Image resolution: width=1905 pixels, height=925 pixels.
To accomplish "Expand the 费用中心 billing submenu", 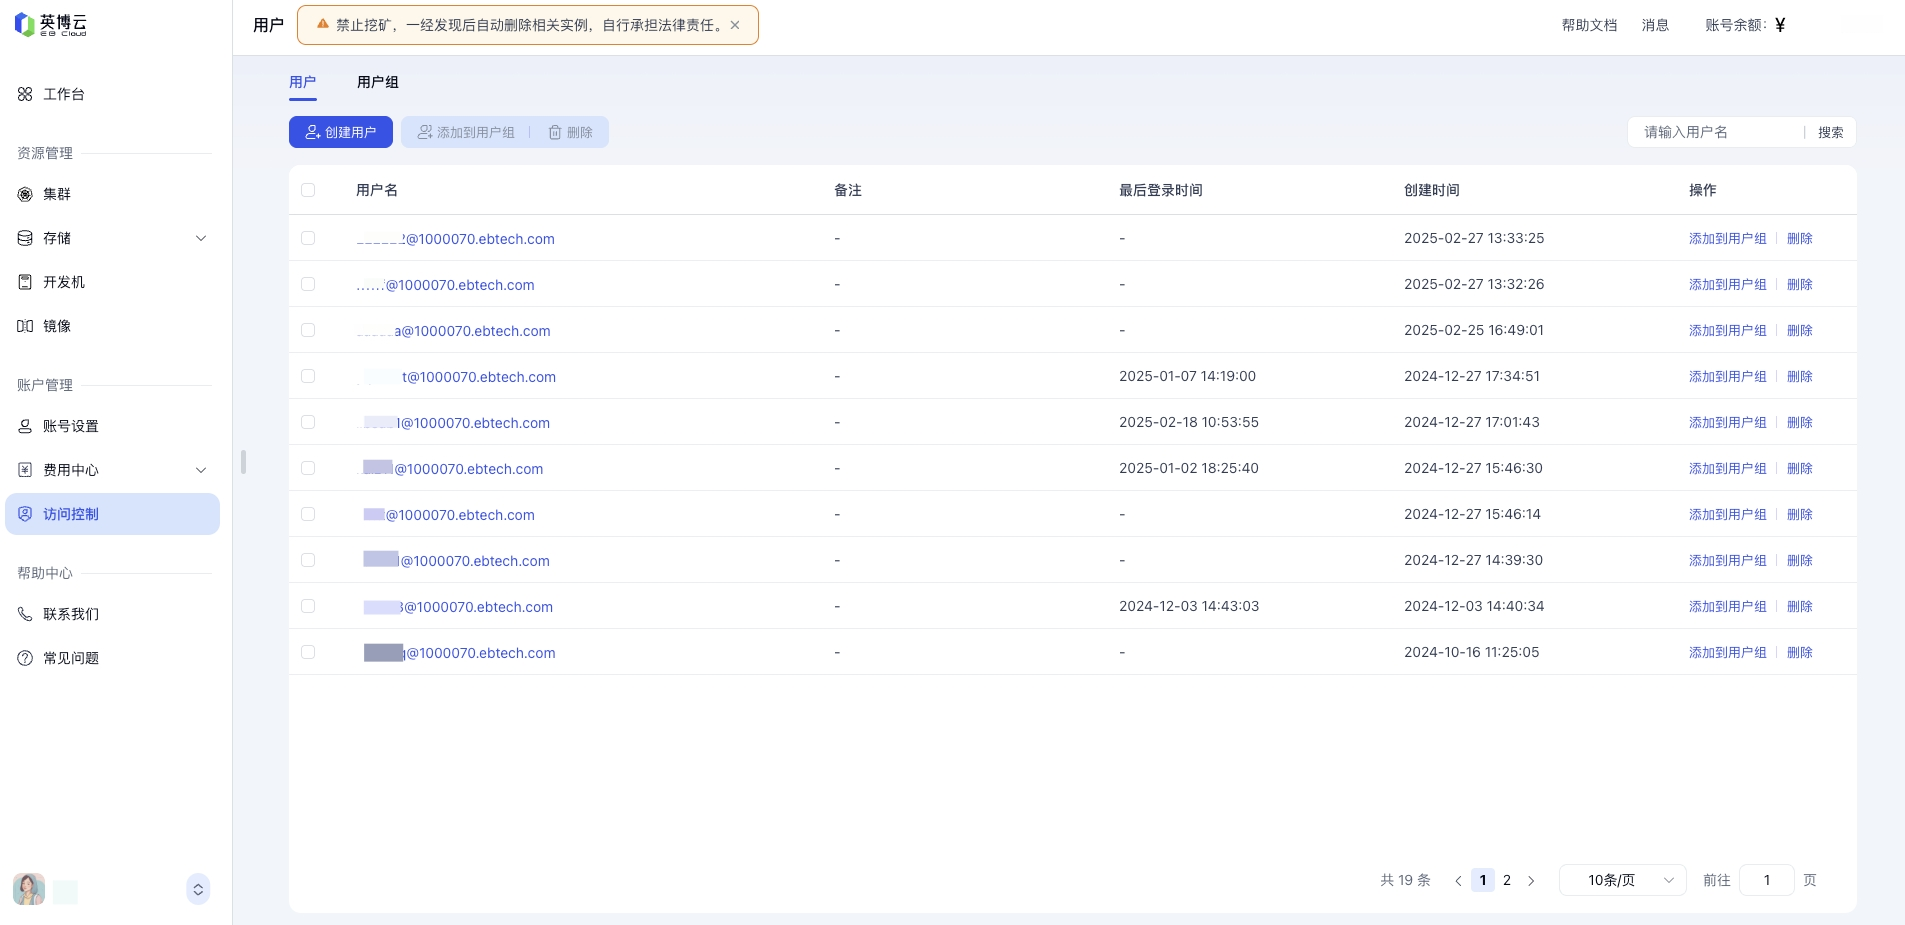I will coord(201,470).
